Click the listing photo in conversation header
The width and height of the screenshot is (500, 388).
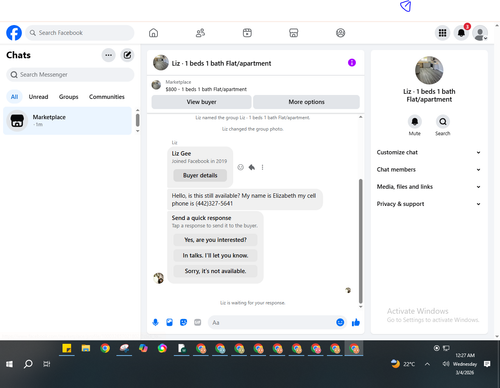(x=161, y=63)
